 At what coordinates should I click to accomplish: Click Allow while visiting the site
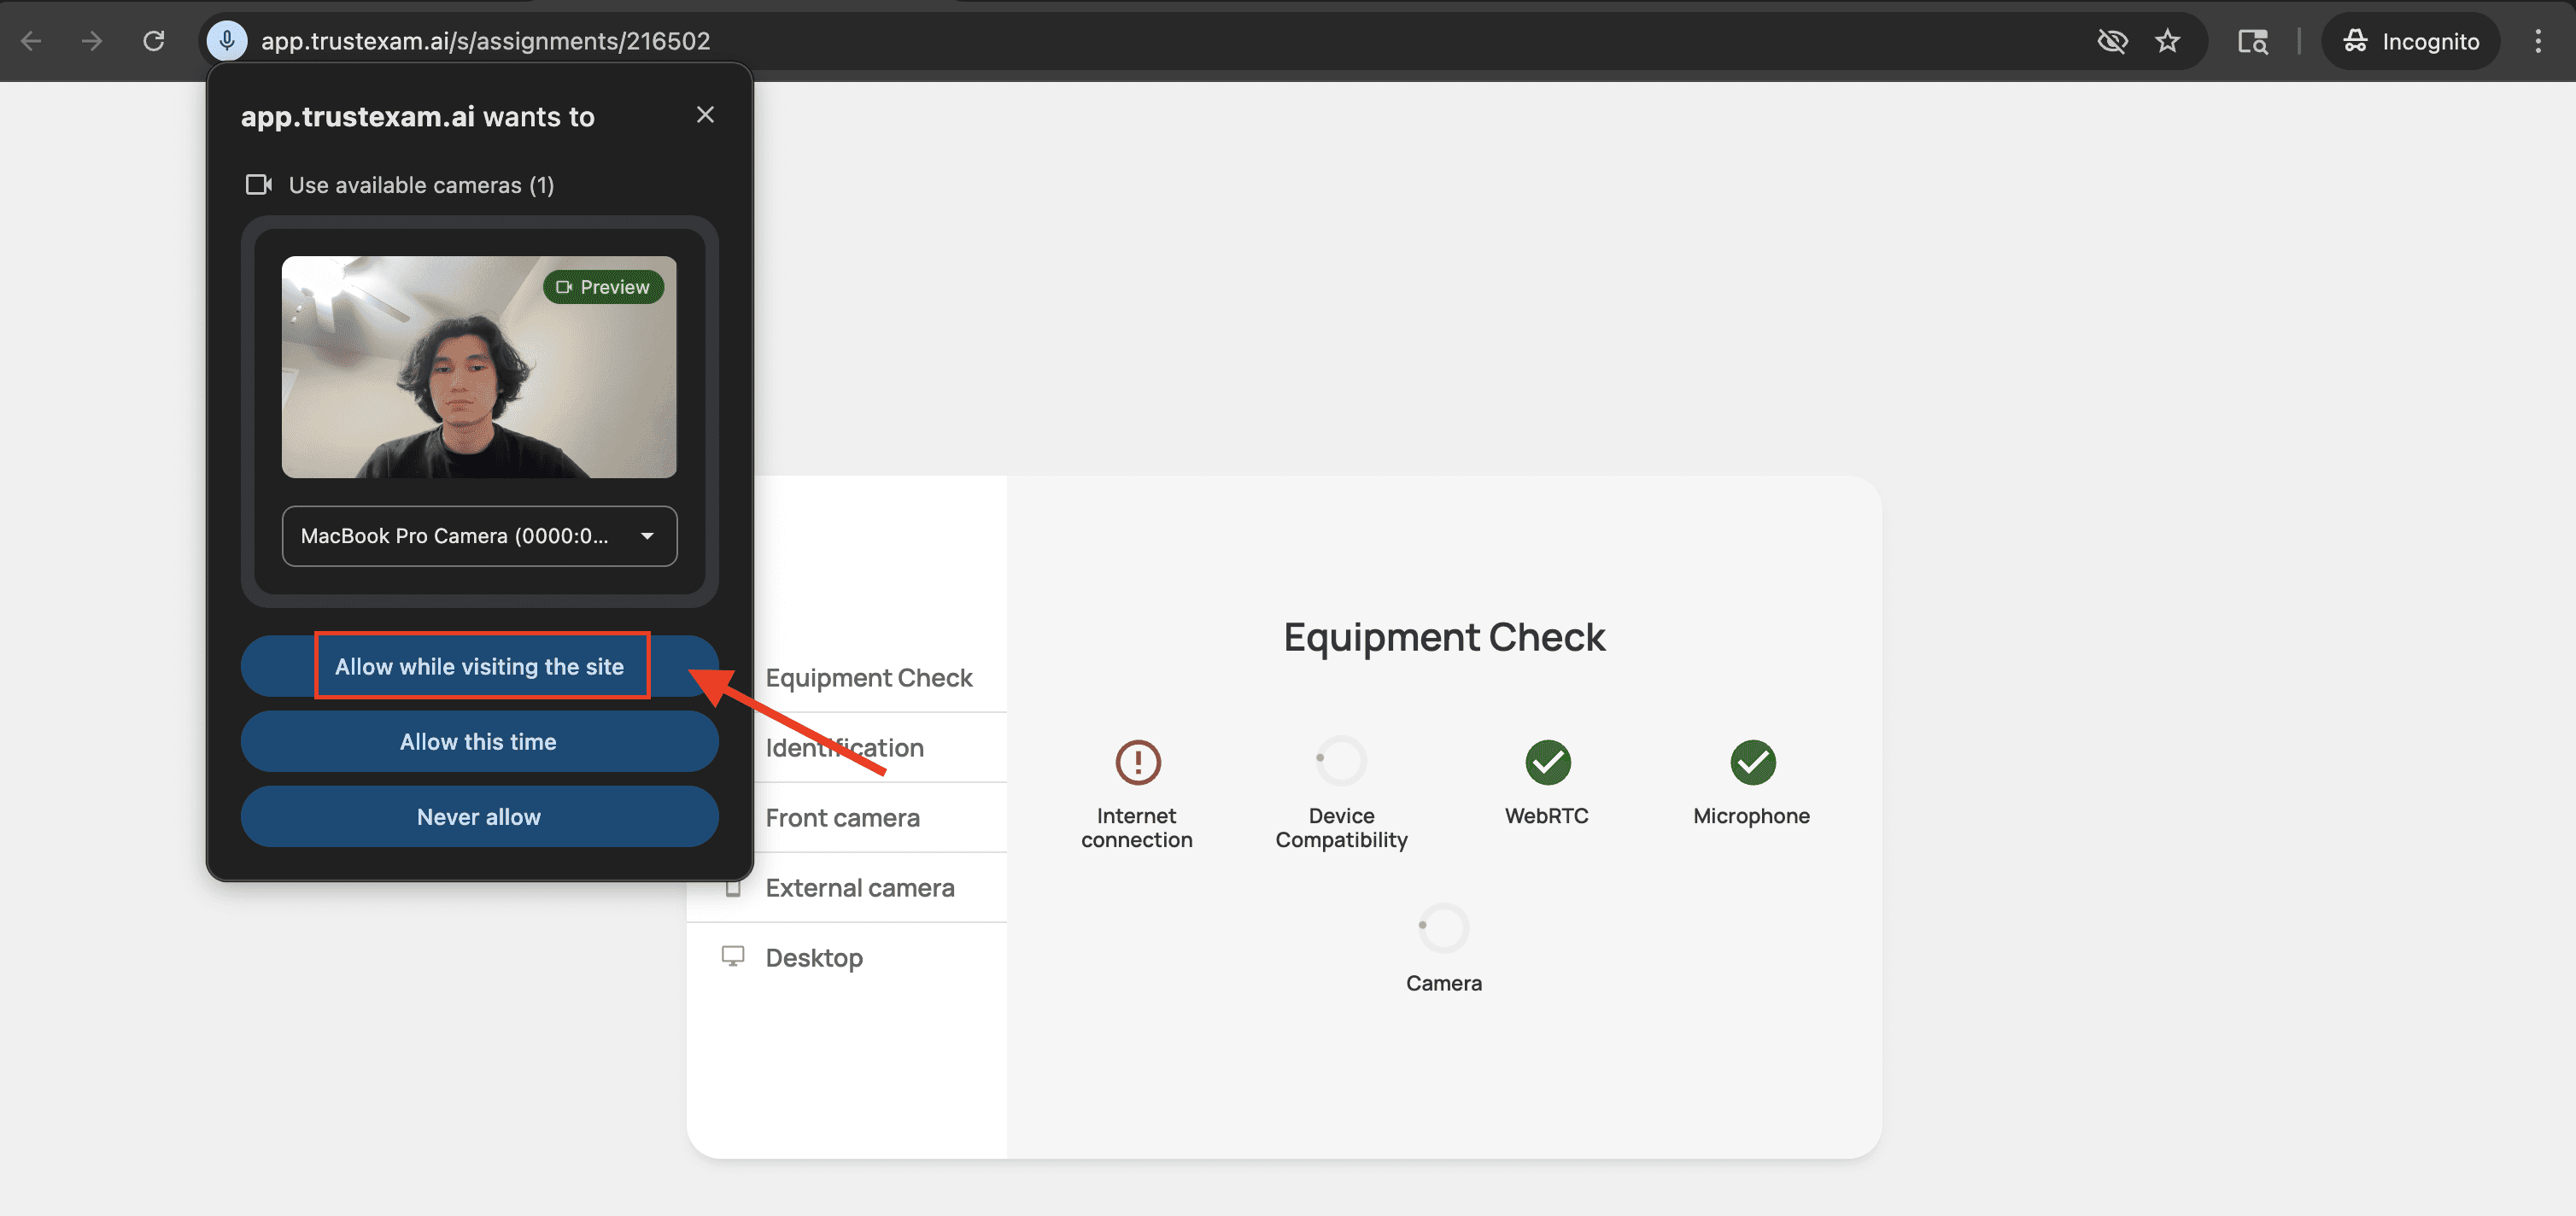pos(479,666)
